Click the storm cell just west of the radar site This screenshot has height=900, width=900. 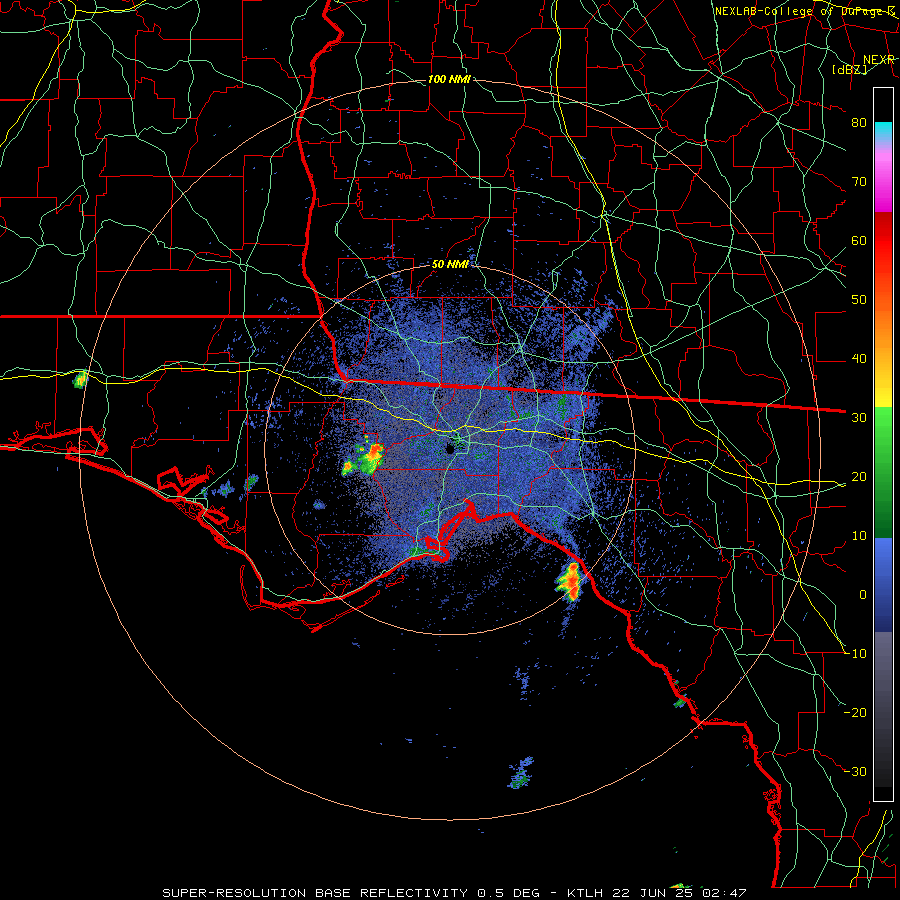(363, 457)
